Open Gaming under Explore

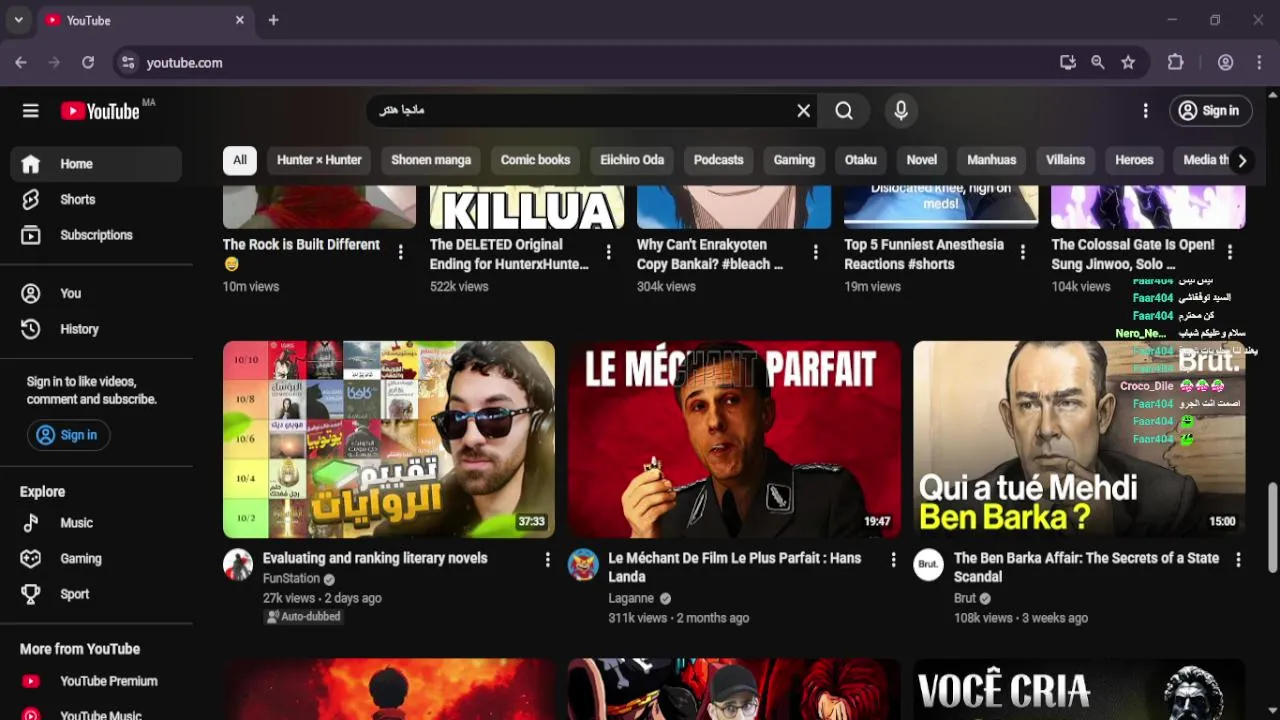[x=96, y=558]
